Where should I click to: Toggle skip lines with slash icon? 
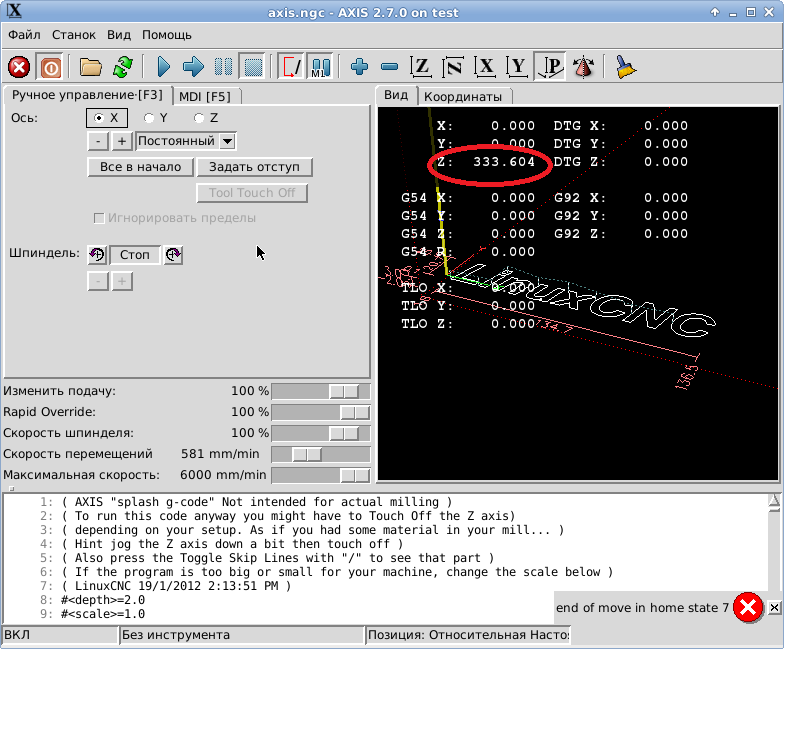290,67
